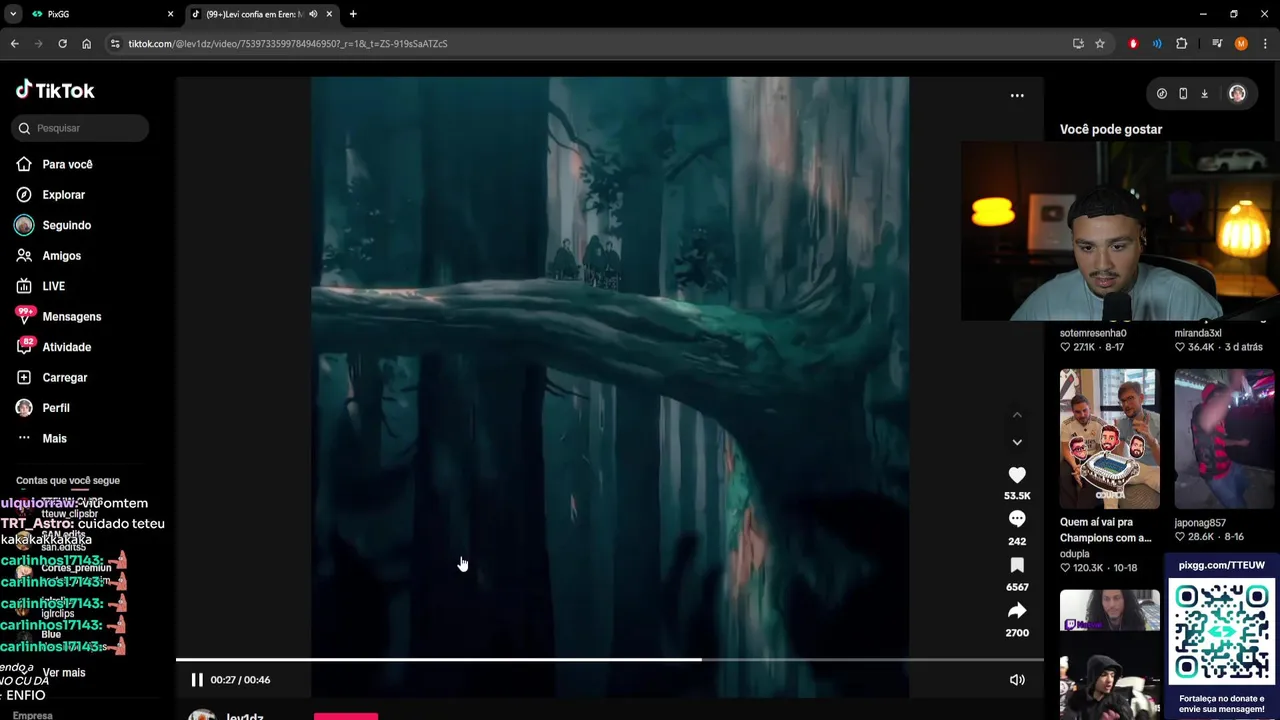This screenshot has height=720, width=1280.
Task: Open site information icon in address bar
Action: click(115, 44)
